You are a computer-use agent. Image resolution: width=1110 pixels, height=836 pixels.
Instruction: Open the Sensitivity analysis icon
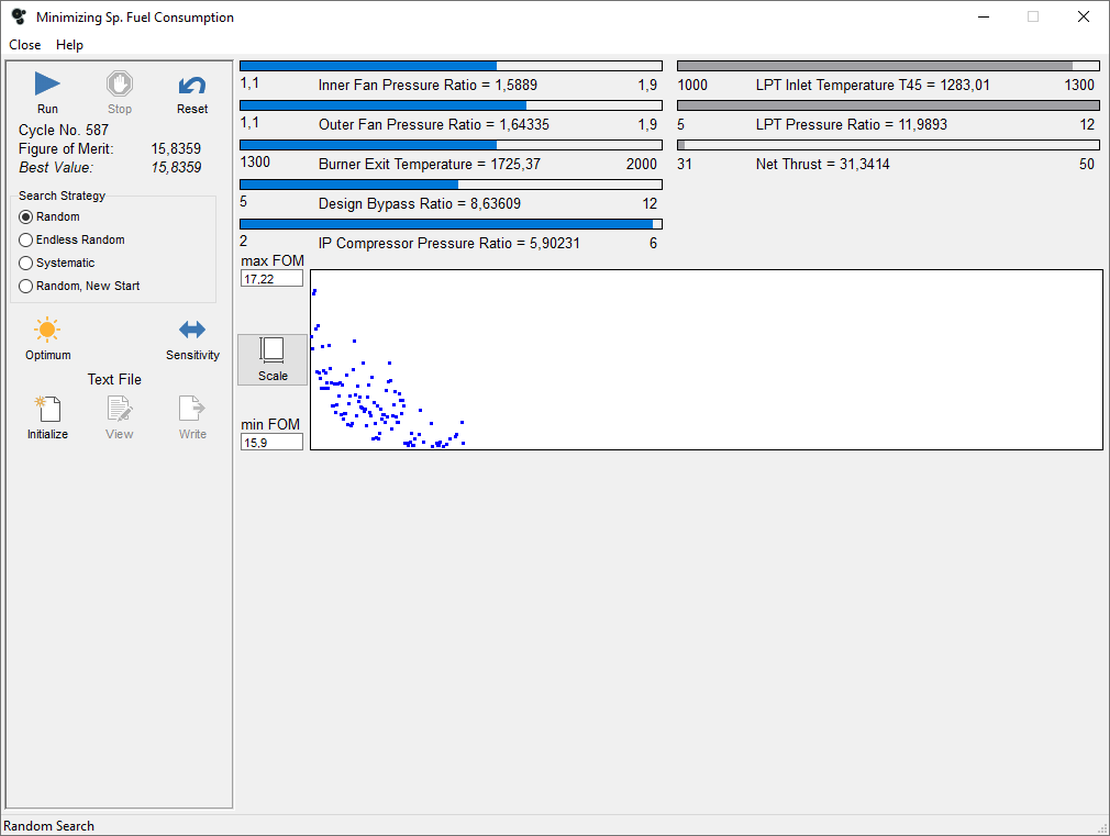[x=192, y=330]
